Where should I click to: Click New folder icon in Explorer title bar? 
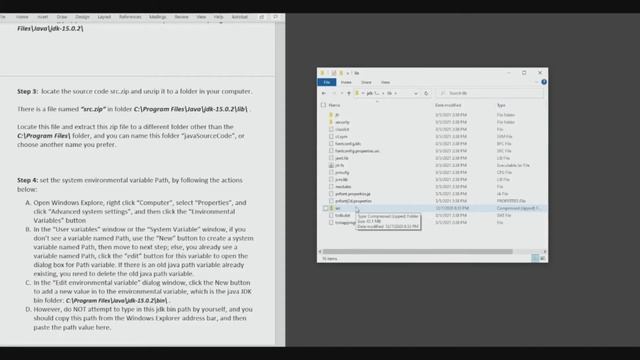point(341,73)
